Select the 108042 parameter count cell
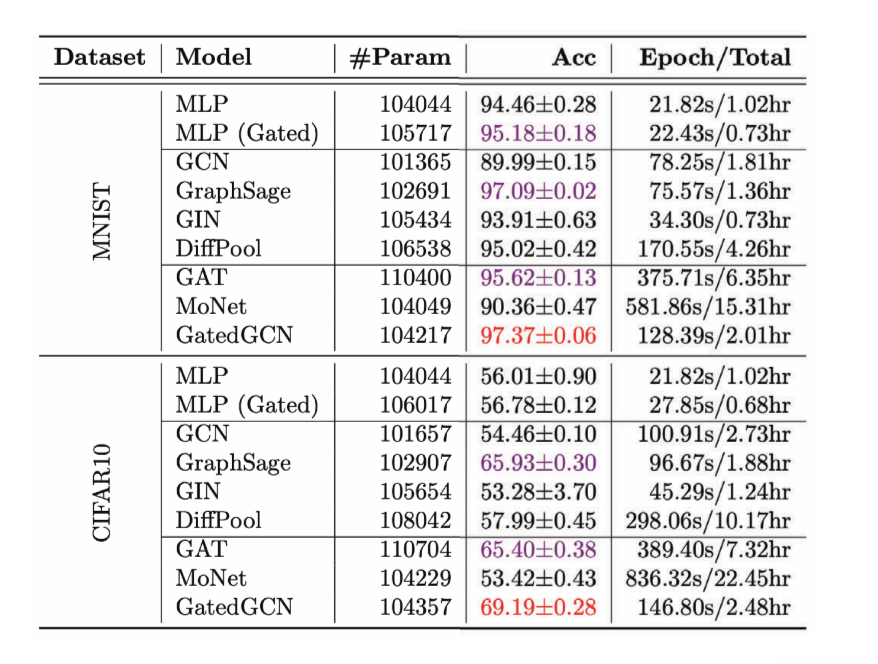Viewport: 878px width, 664px height. (415, 520)
